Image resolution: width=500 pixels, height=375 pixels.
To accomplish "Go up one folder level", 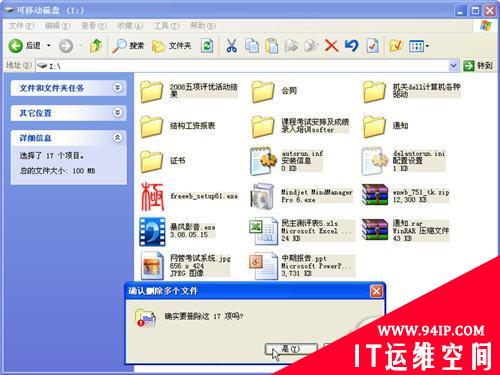I will tap(96, 46).
